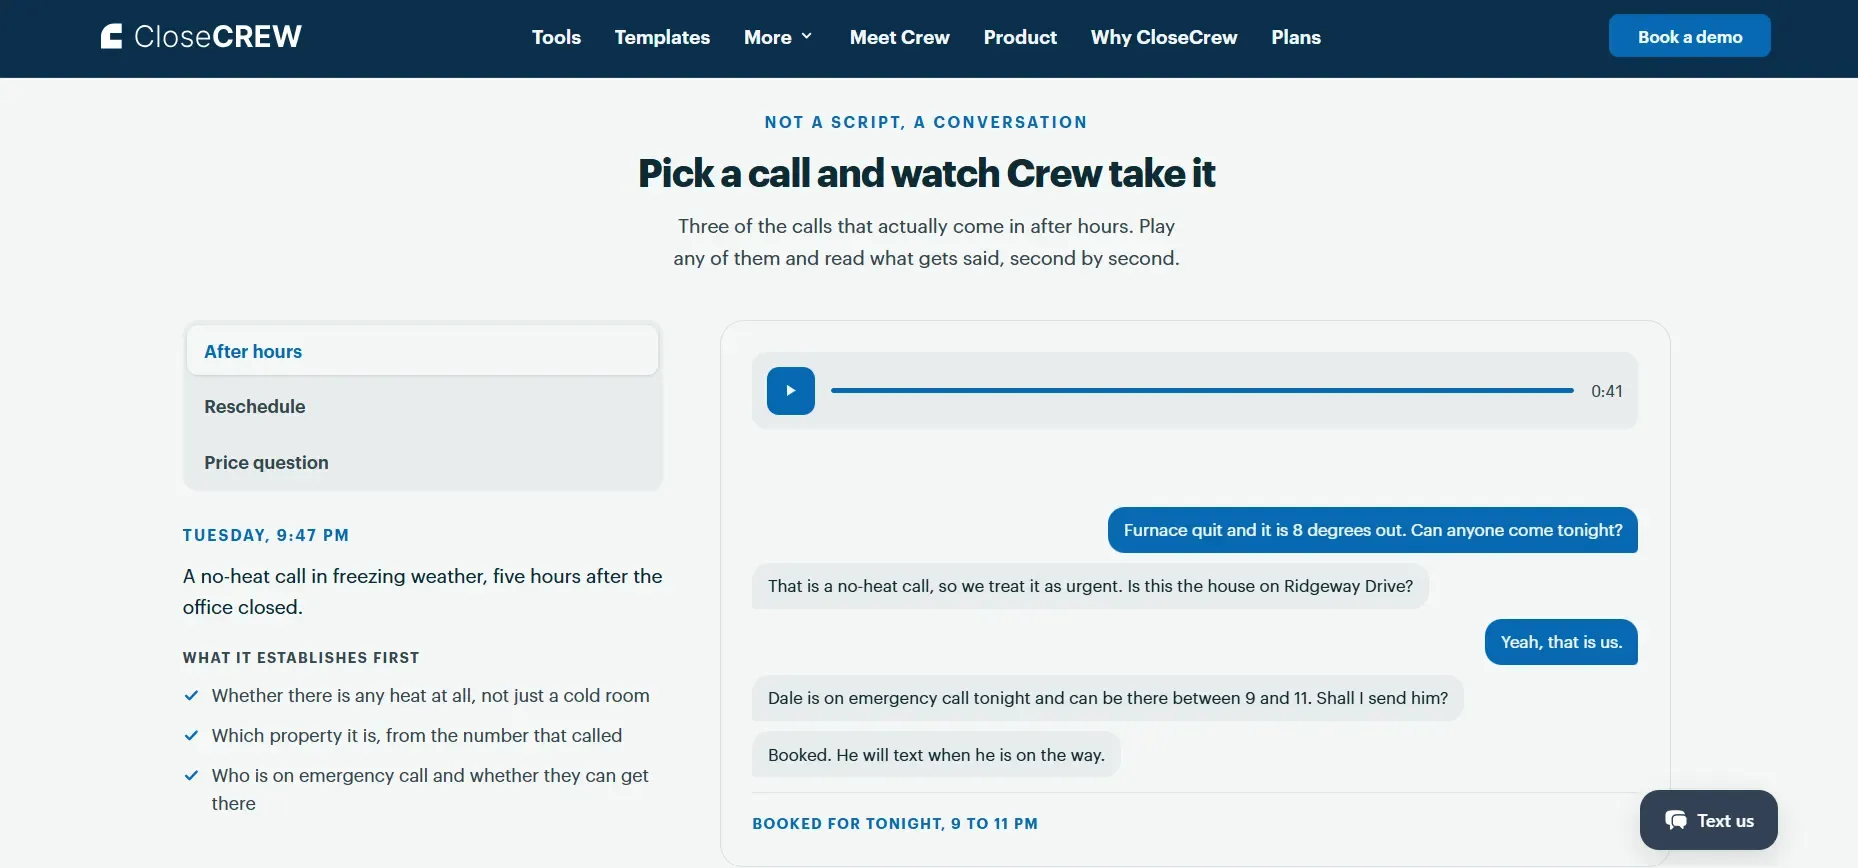This screenshot has width=1858, height=868.
Task: Open the Tools nav item
Action: pyautogui.click(x=556, y=37)
